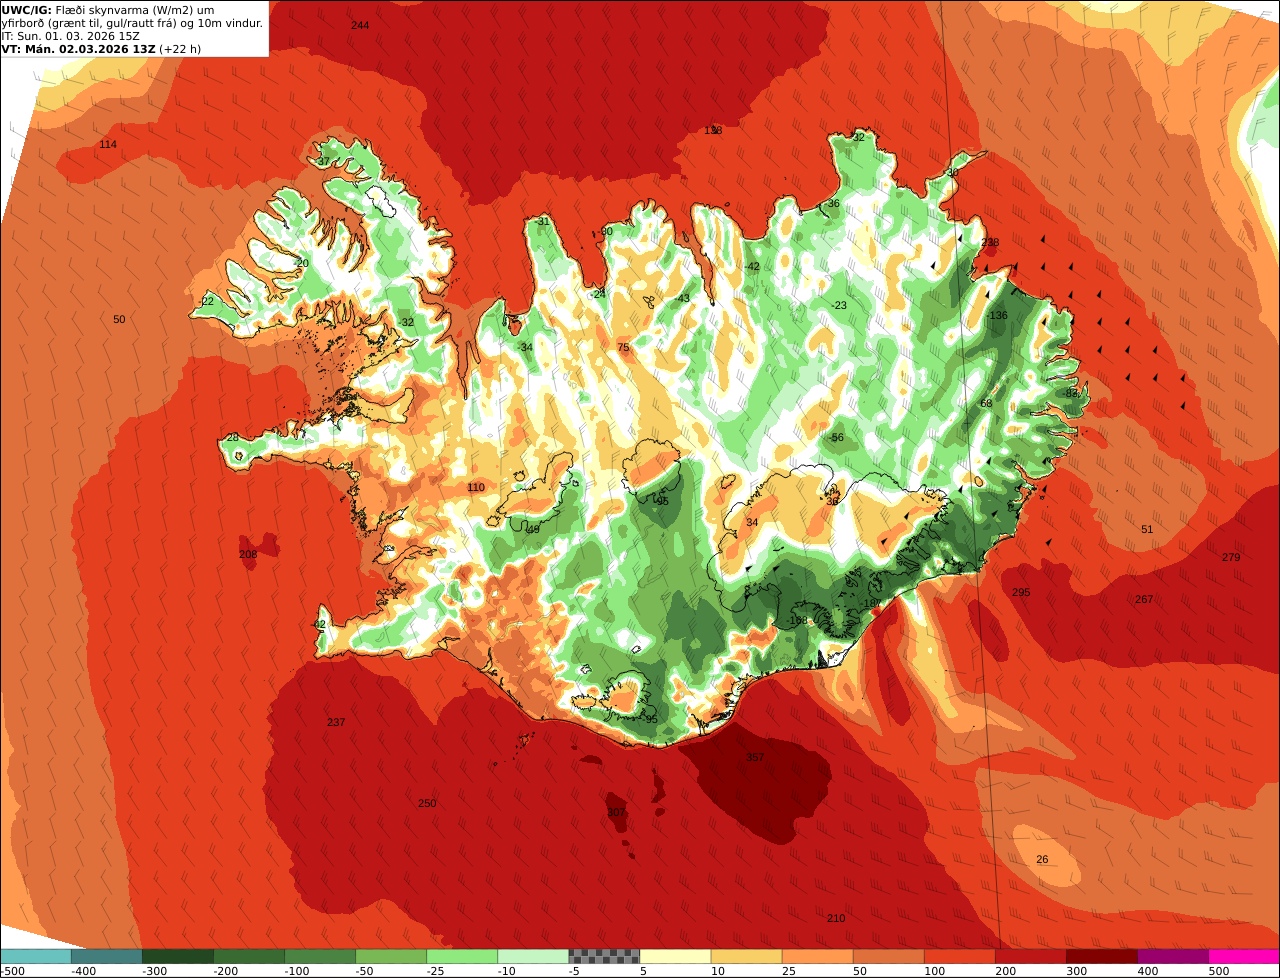The image size is (1280, 978).
Task: Click the value '-23' in northeast Iceland
Action: [838, 306]
